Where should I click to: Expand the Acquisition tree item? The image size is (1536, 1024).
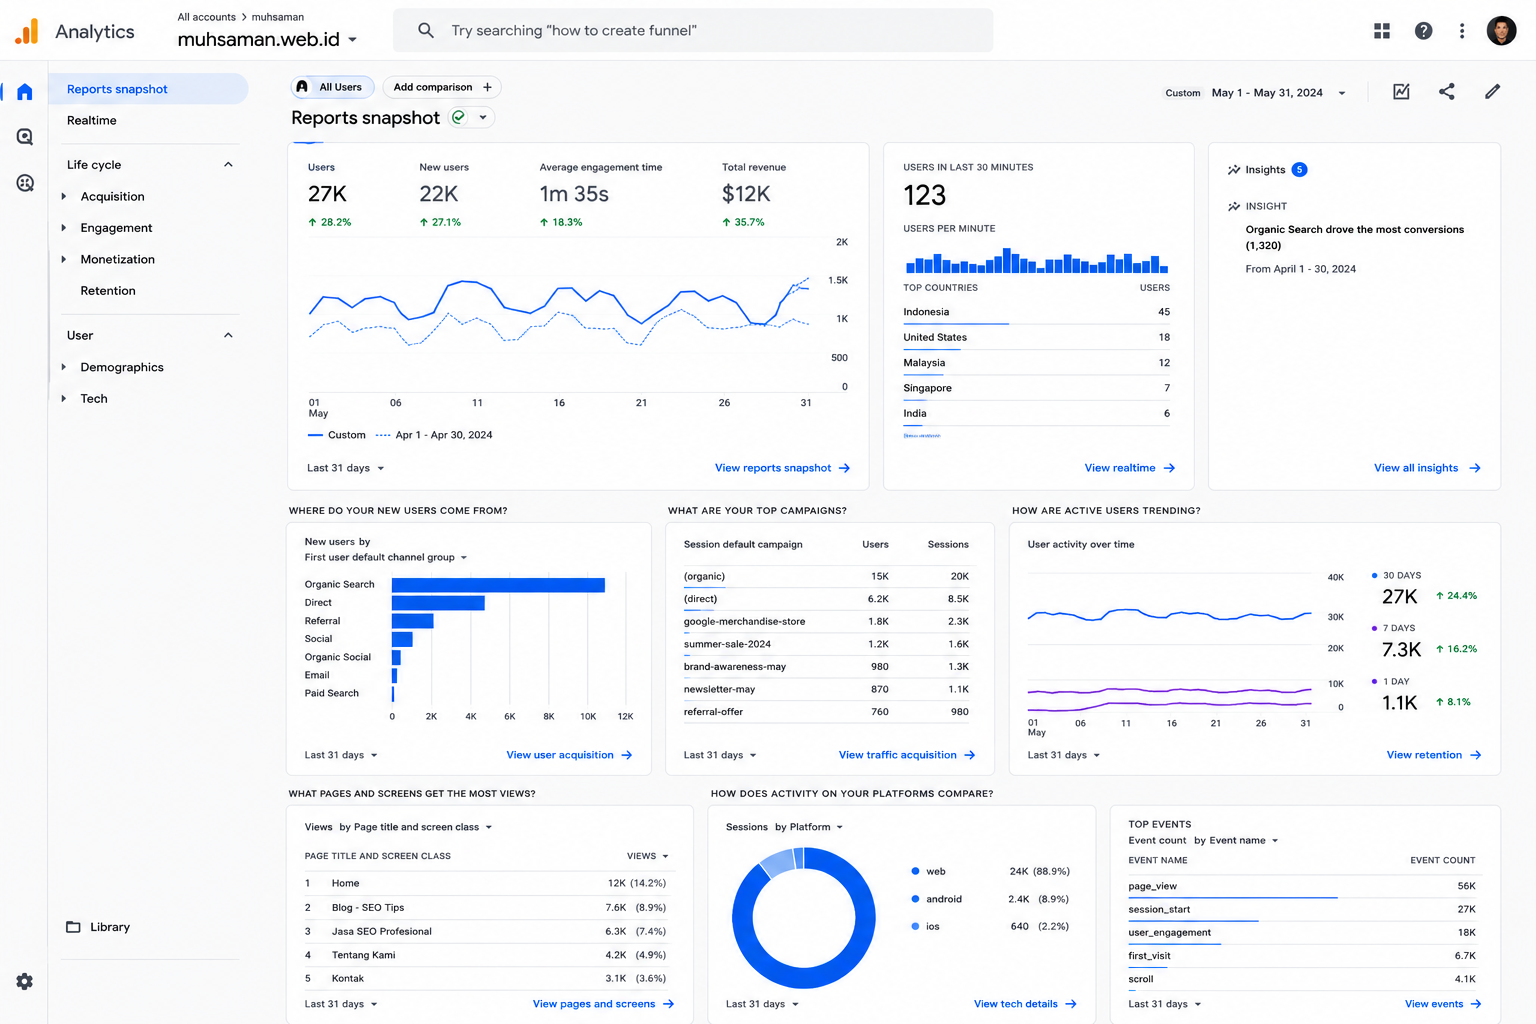tap(64, 197)
